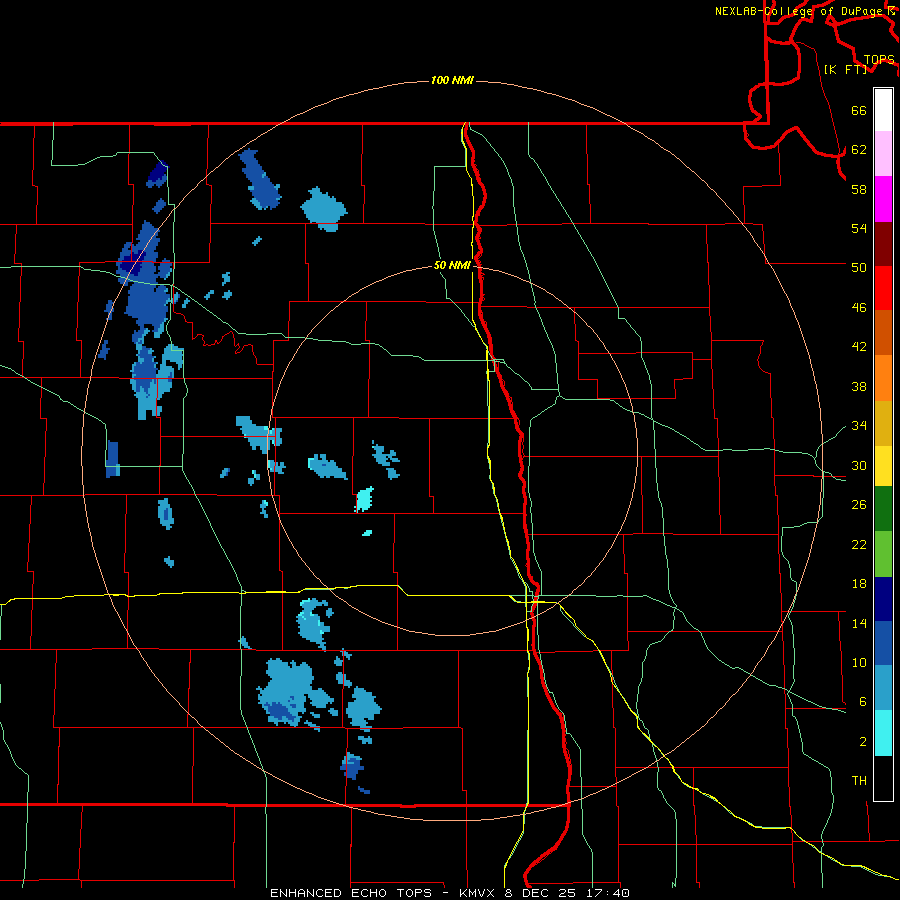The height and width of the screenshot is (900, 900).
Task: Click the 50 NMI range ring label
Action: [452, 265]
